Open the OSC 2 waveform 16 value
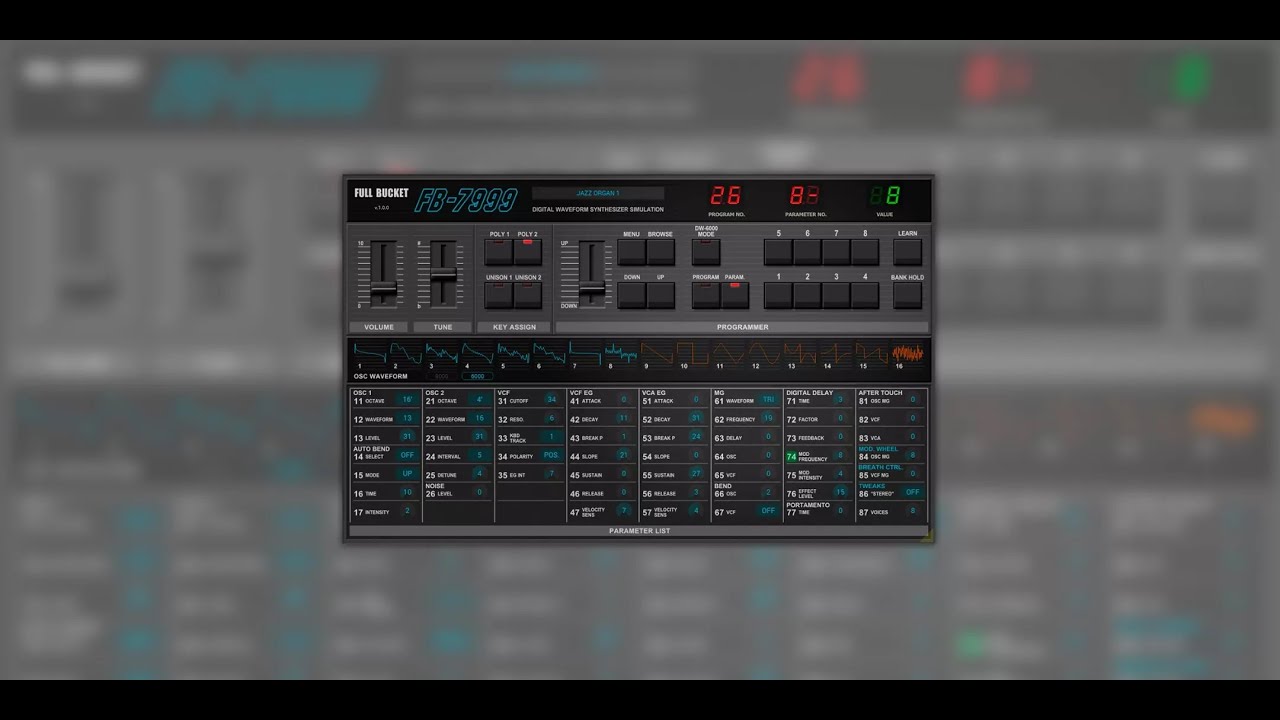The width and height of the screenshot is (1280, 720). coord(479,418)
